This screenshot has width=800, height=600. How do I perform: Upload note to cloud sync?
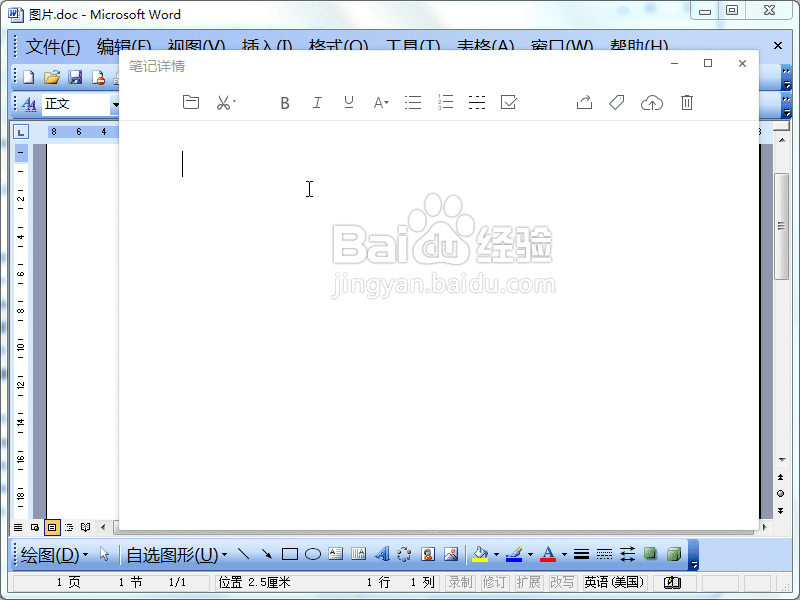(652, 103)
